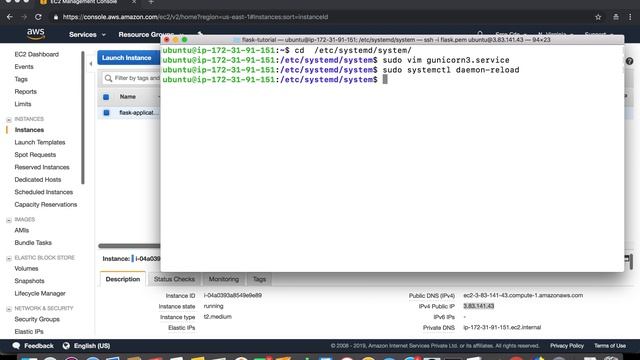The image size is (640, 360).
Task: Collapse the IMAGES sidebar section
Action: point(9,220)
